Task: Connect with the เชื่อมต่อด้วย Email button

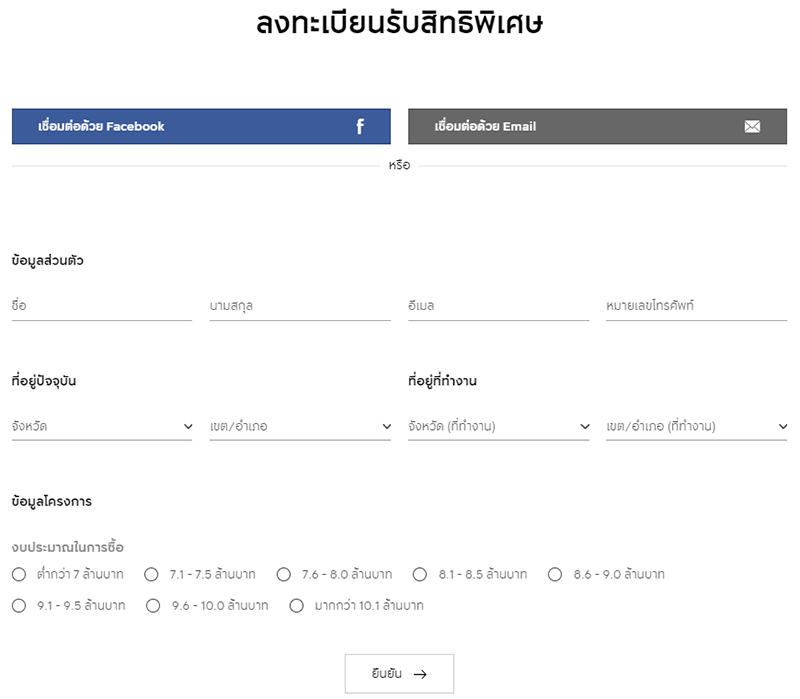Action: coord(597,127)
